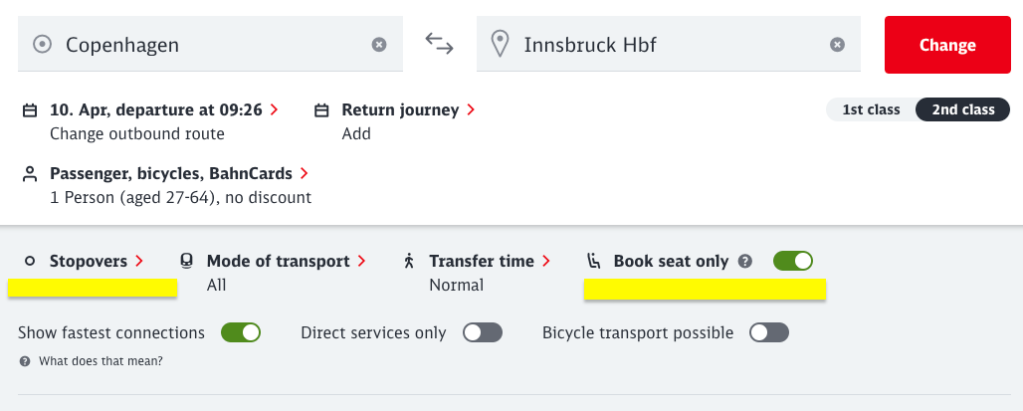Clear the Innsbruck Hbf destination field
This screenshot has height=411, width=1023.
837,44
